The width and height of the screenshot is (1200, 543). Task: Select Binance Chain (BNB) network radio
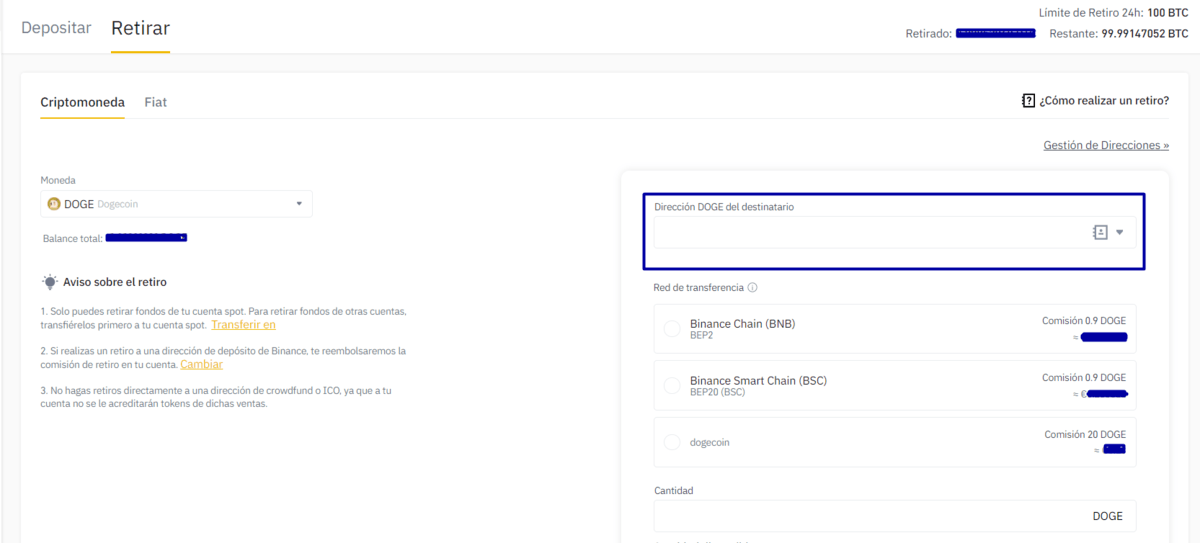click(672, 329)
